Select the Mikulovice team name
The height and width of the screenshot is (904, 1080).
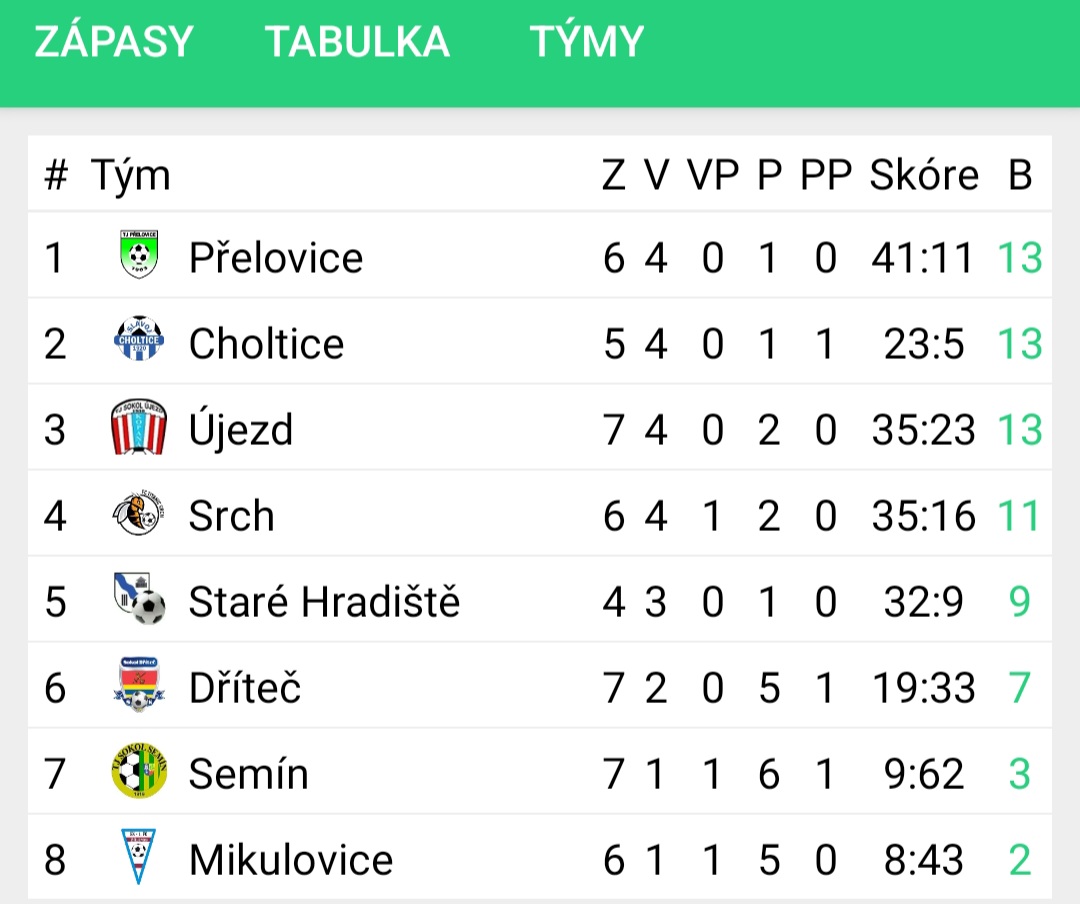point(291,860)
